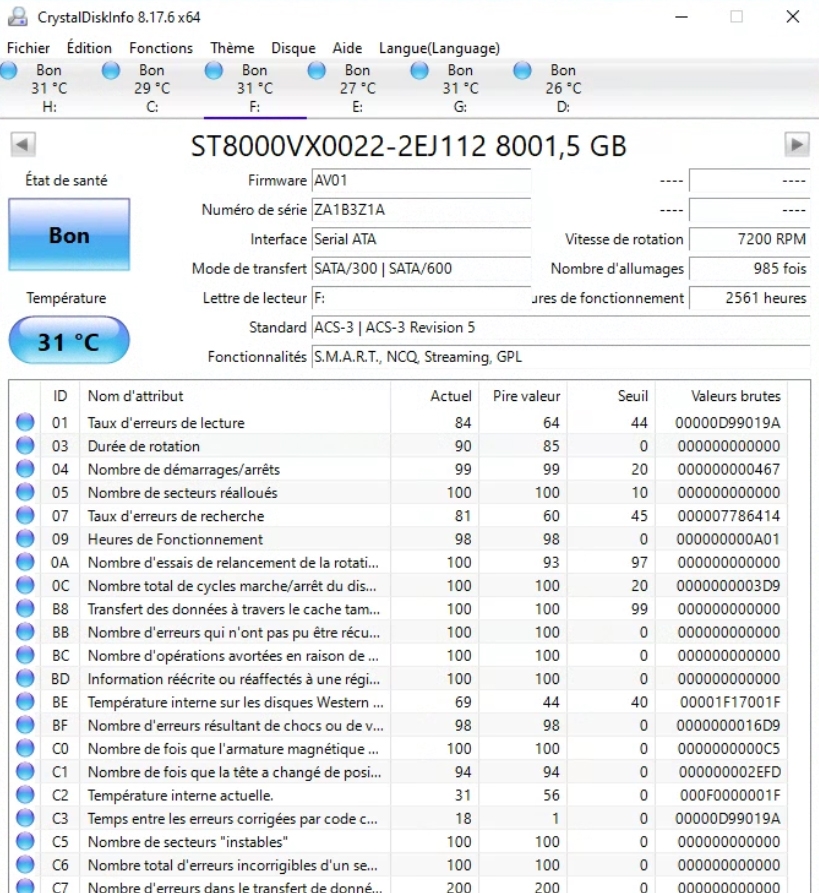Click status orb beside Taux d'erreurs de lecture
Image resolution: width=819 pixels, height=893 pixels.
pos(25,423)
